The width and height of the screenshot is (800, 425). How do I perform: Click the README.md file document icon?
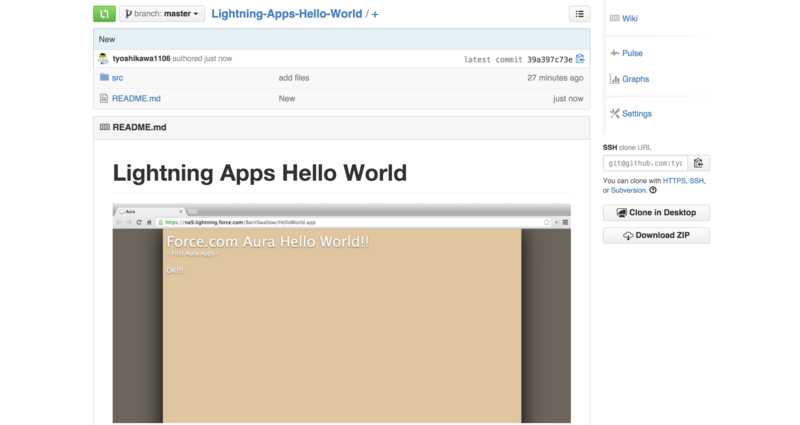[x=104, y=98]
